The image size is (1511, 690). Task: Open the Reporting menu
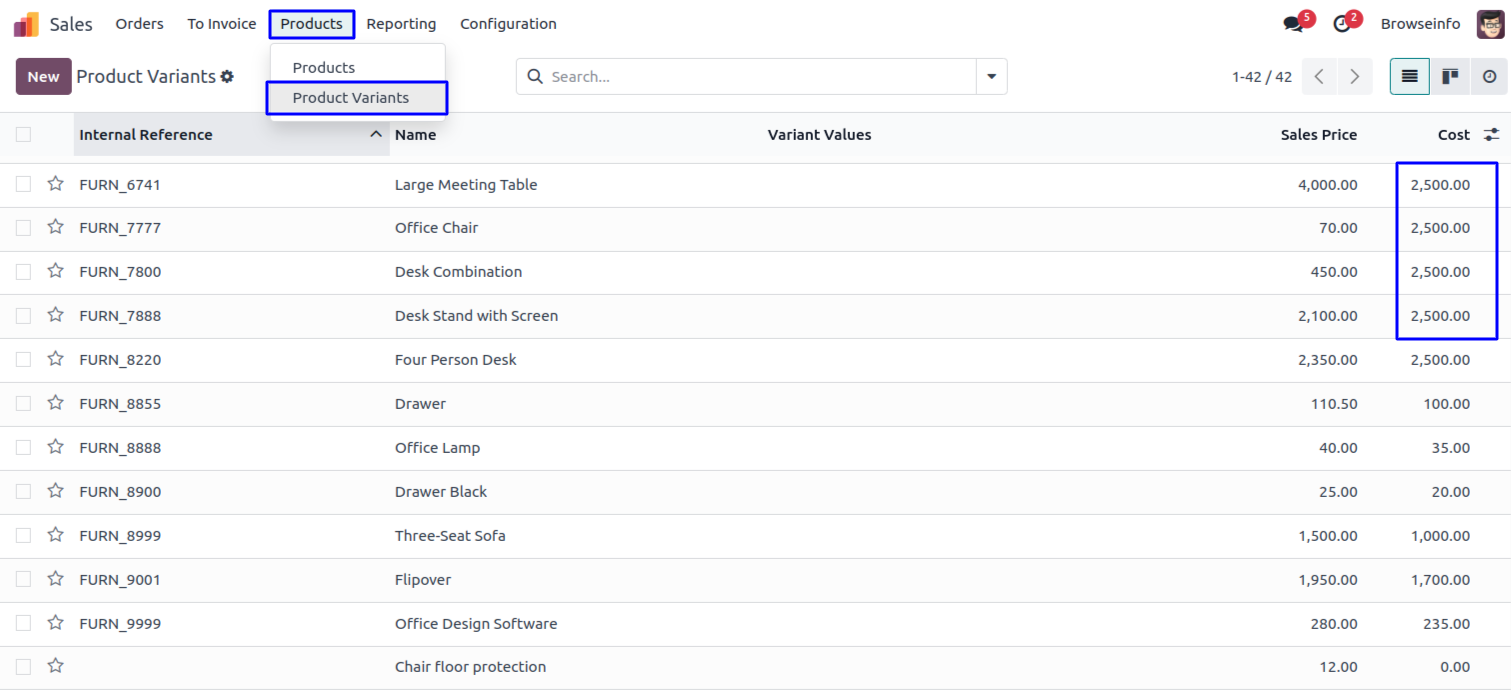(401, 24)
